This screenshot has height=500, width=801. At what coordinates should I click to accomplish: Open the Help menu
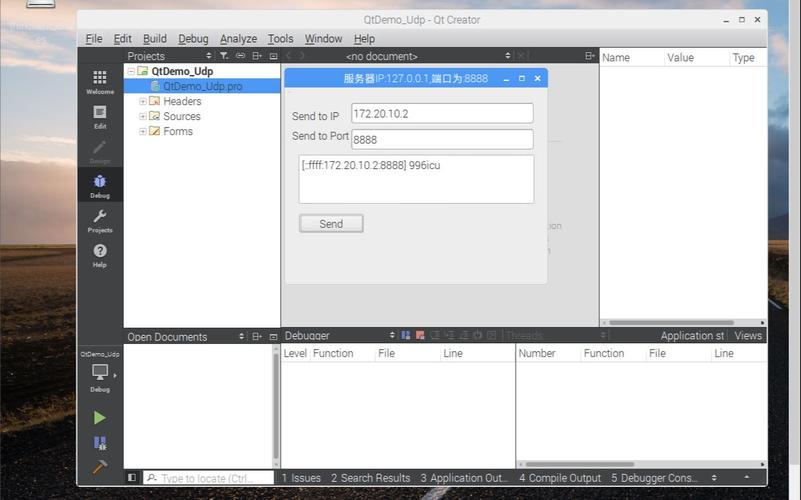[364, 39]
